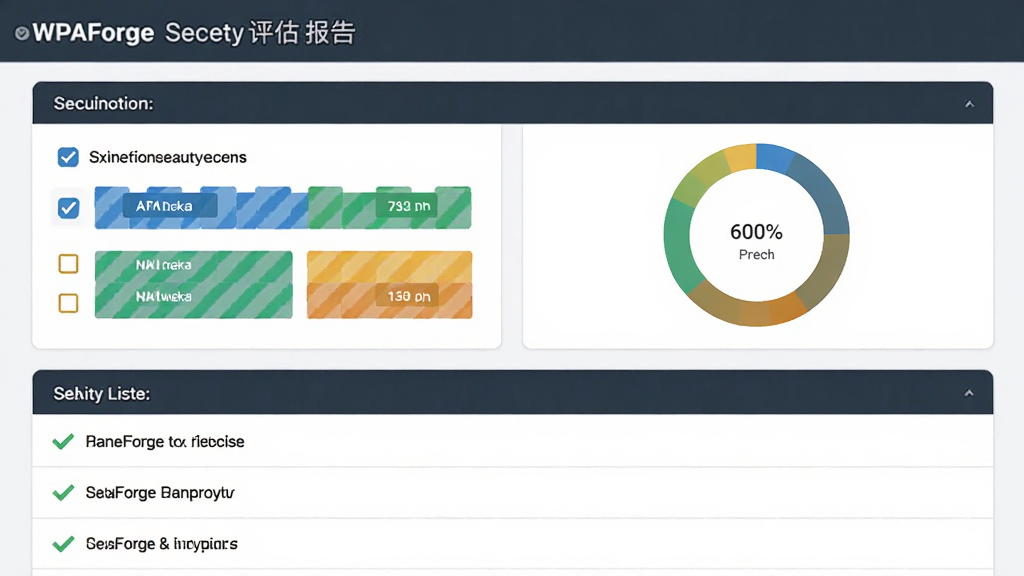
Task: Open the "SeisForge & incypiors" list row
Action: coord(513,544)
